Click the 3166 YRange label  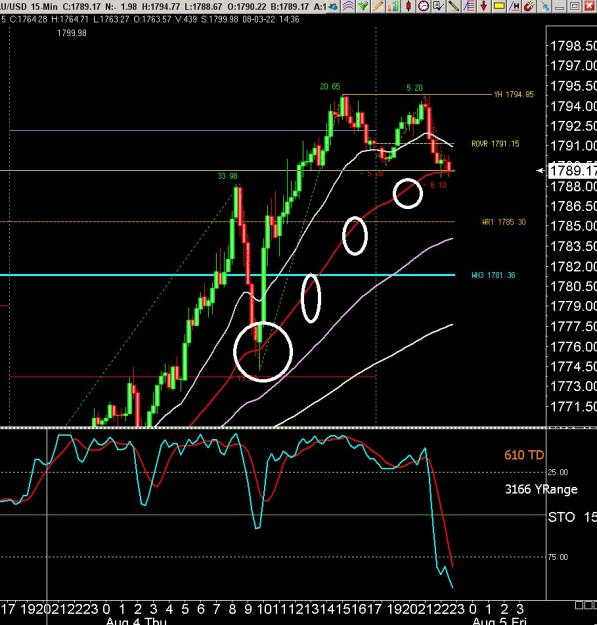541,489
